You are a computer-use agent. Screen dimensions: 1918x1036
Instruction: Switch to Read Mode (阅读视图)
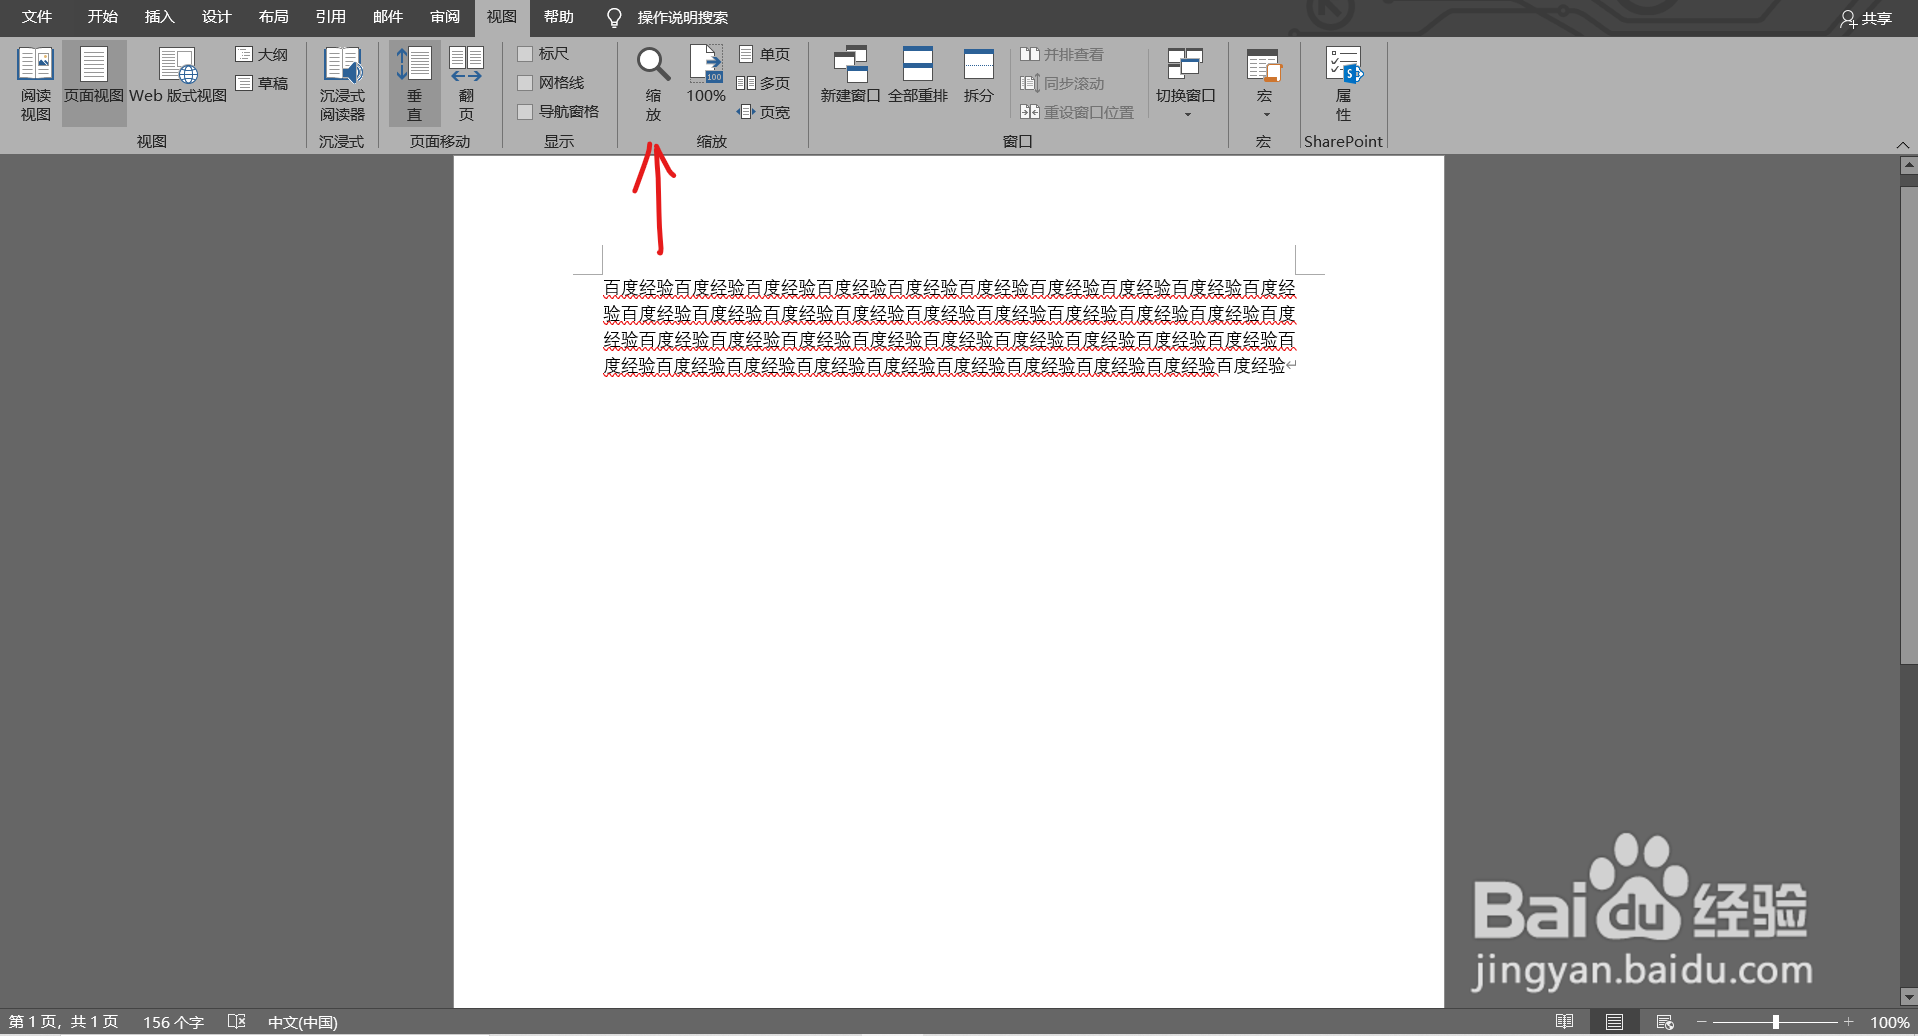(35, 84)
